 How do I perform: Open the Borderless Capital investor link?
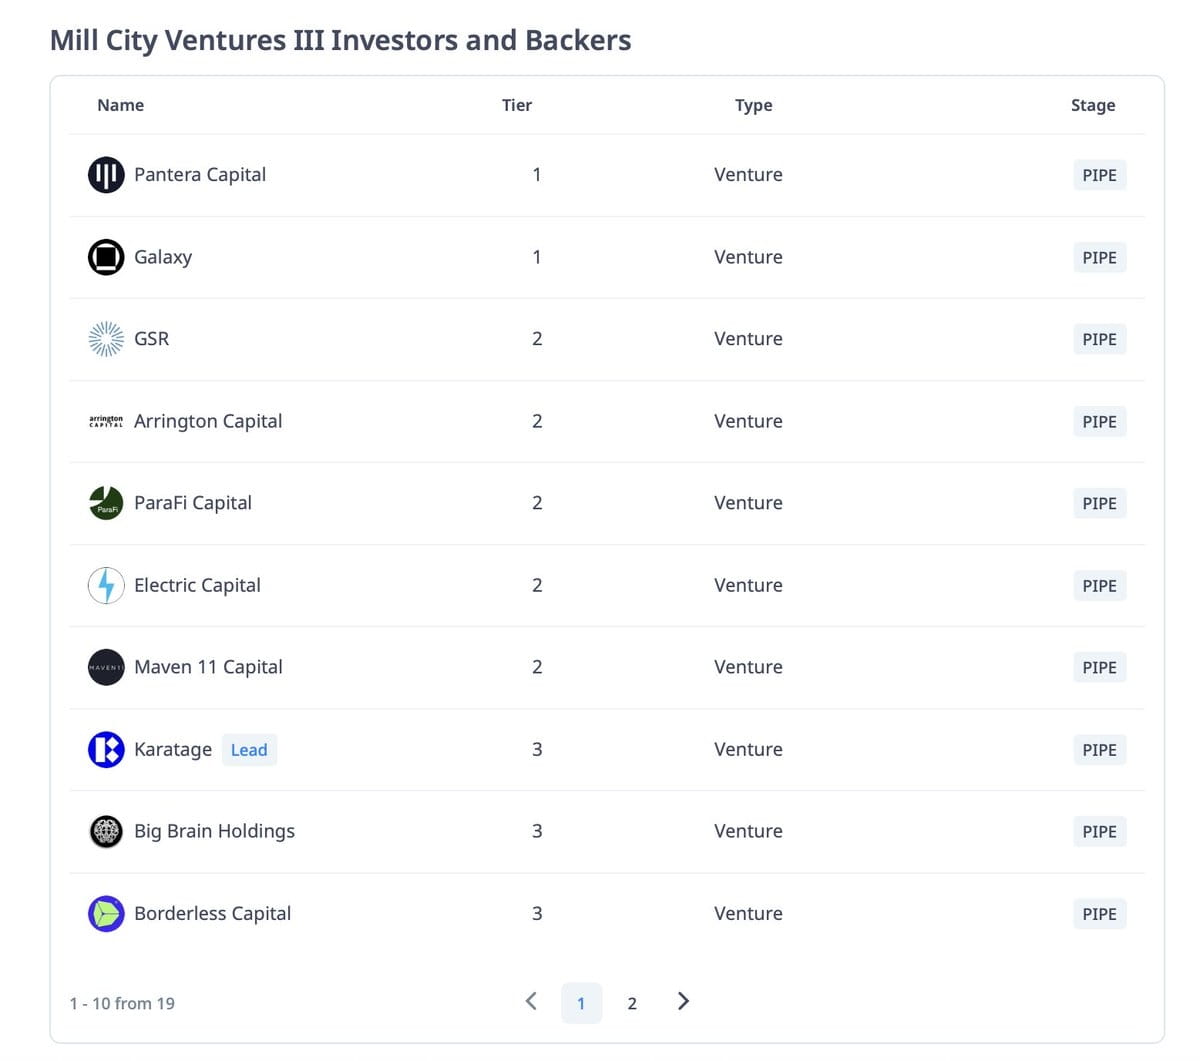click(x=212, y=913)
